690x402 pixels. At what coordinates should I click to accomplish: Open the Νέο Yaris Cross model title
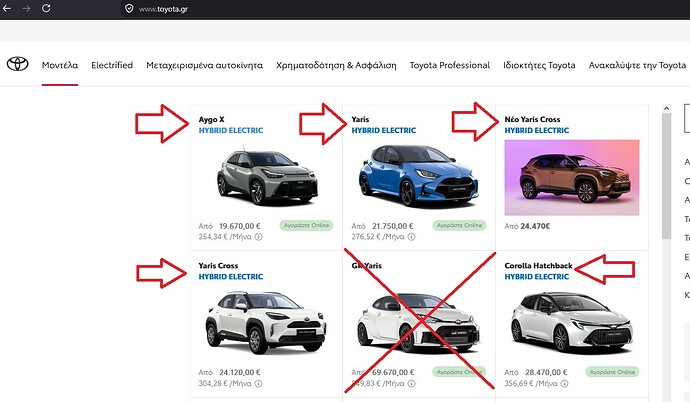532,119
